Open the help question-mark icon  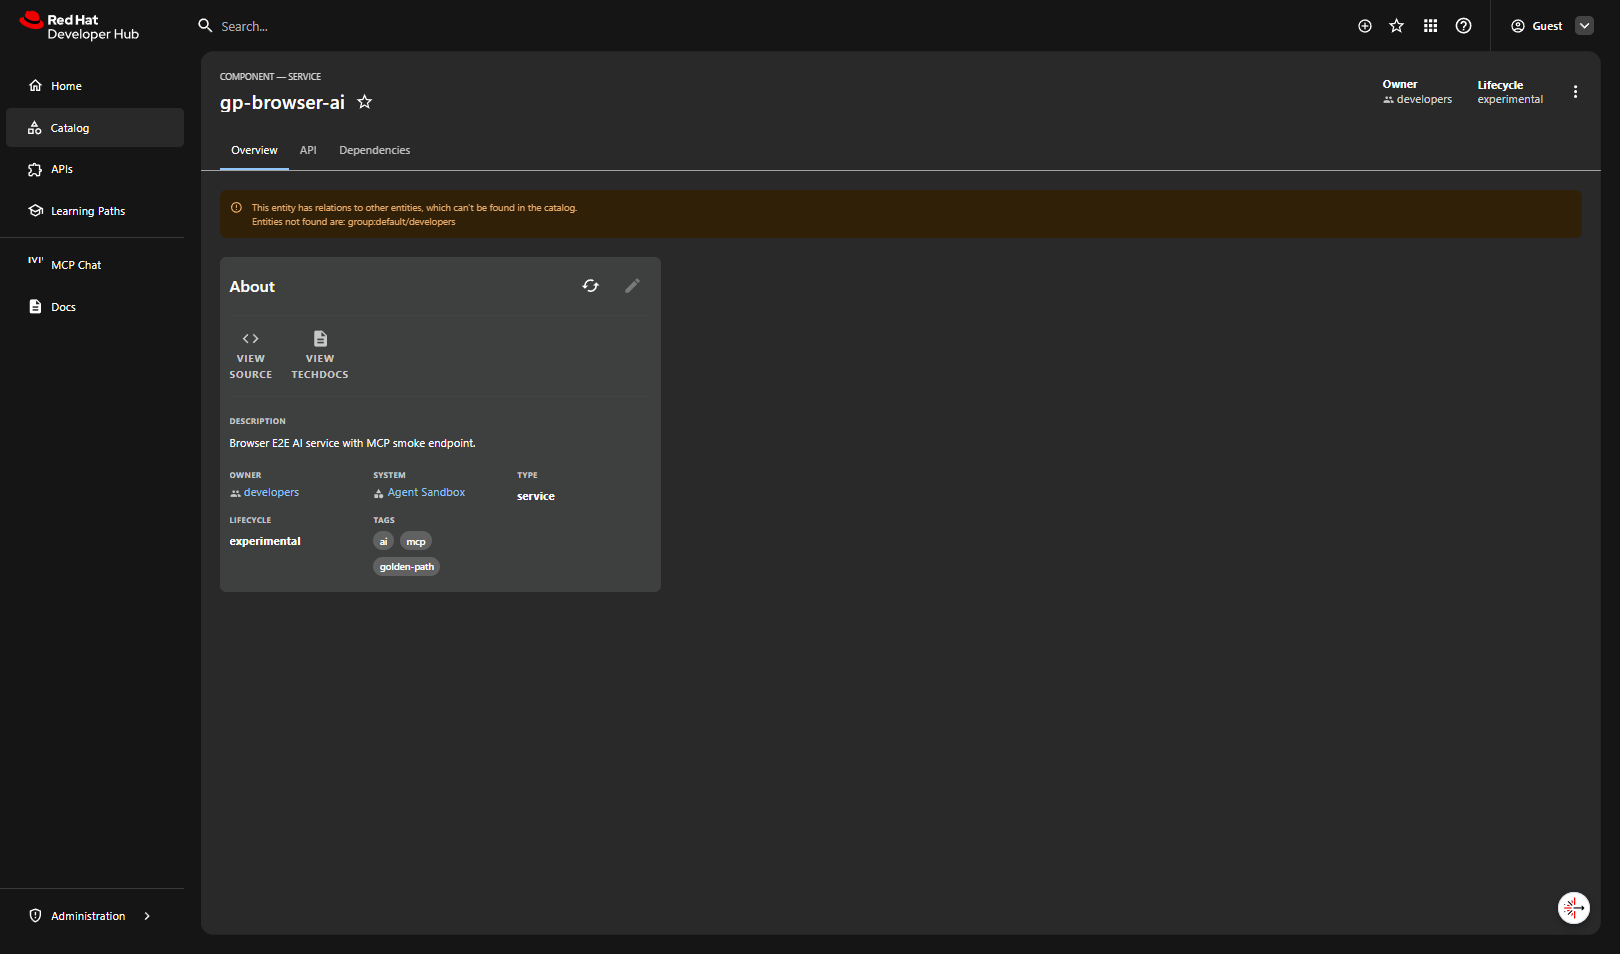pyautogui.click(x=1464, y=26)
